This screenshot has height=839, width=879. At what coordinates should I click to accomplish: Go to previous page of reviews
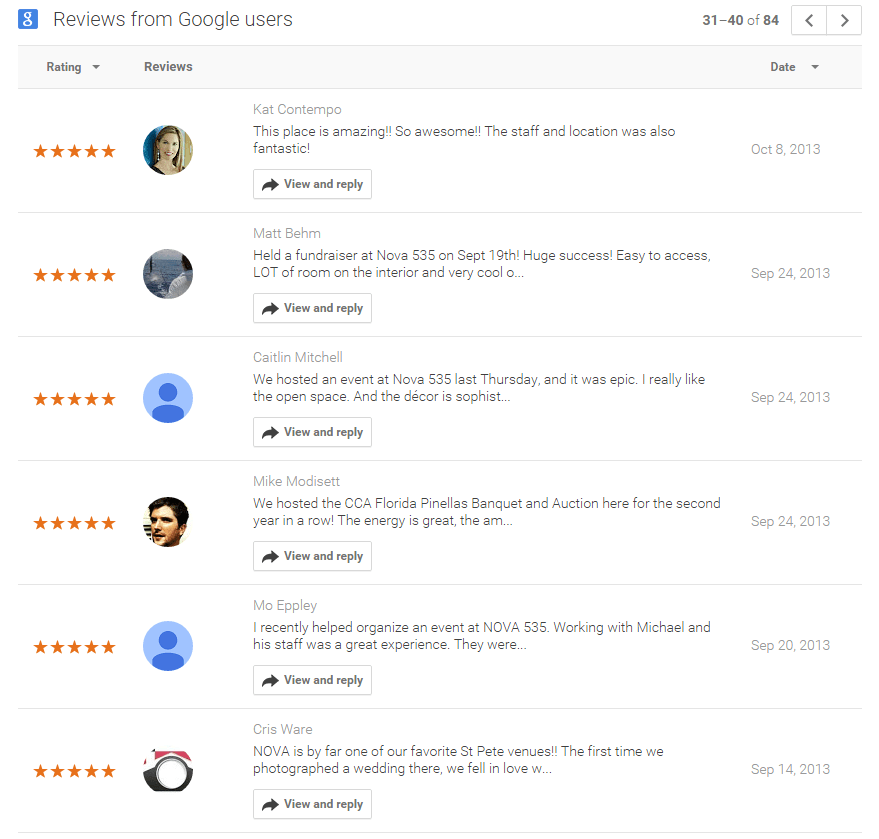point(808,20)
